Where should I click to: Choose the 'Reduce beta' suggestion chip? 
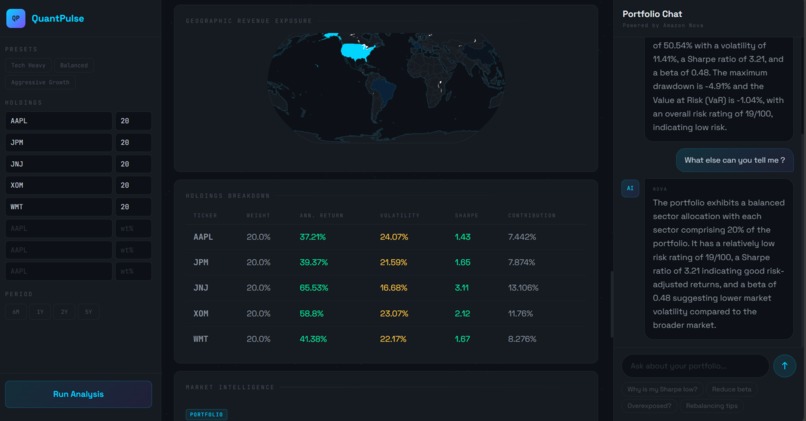(731, 389)
